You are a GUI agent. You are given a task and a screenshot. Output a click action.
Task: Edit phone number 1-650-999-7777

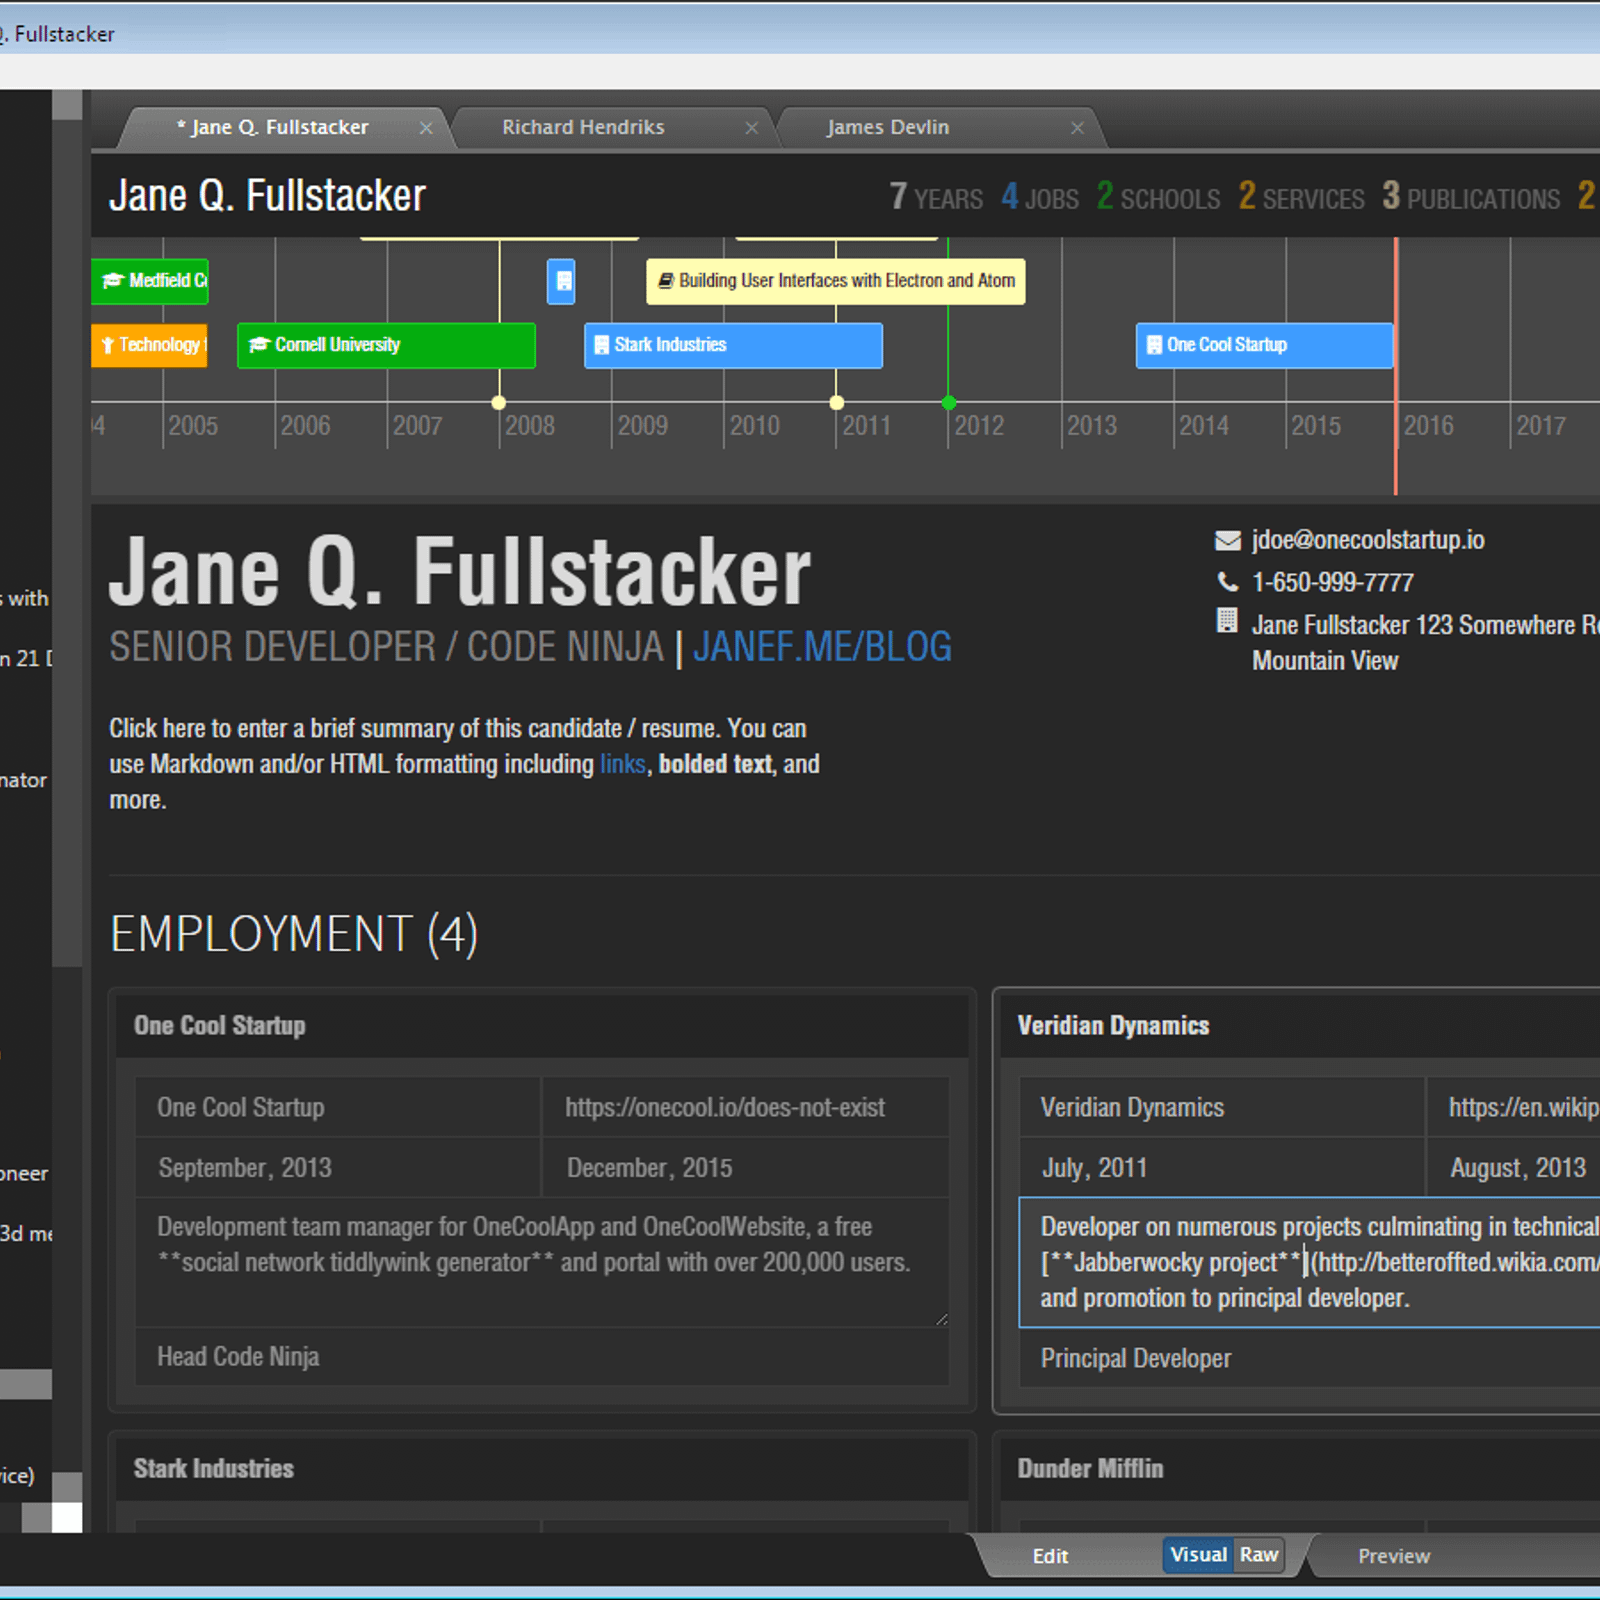tap(1333, 583)
